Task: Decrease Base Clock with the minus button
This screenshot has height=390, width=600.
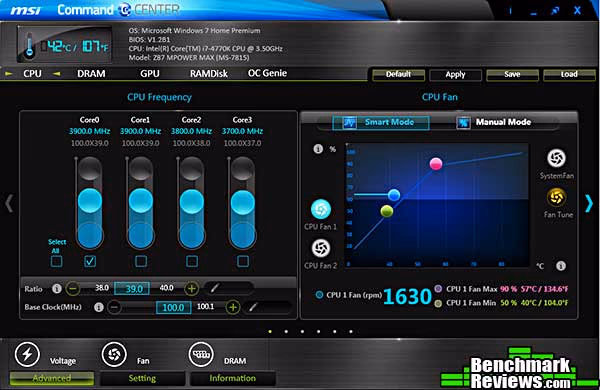Action: click(114, 307)
